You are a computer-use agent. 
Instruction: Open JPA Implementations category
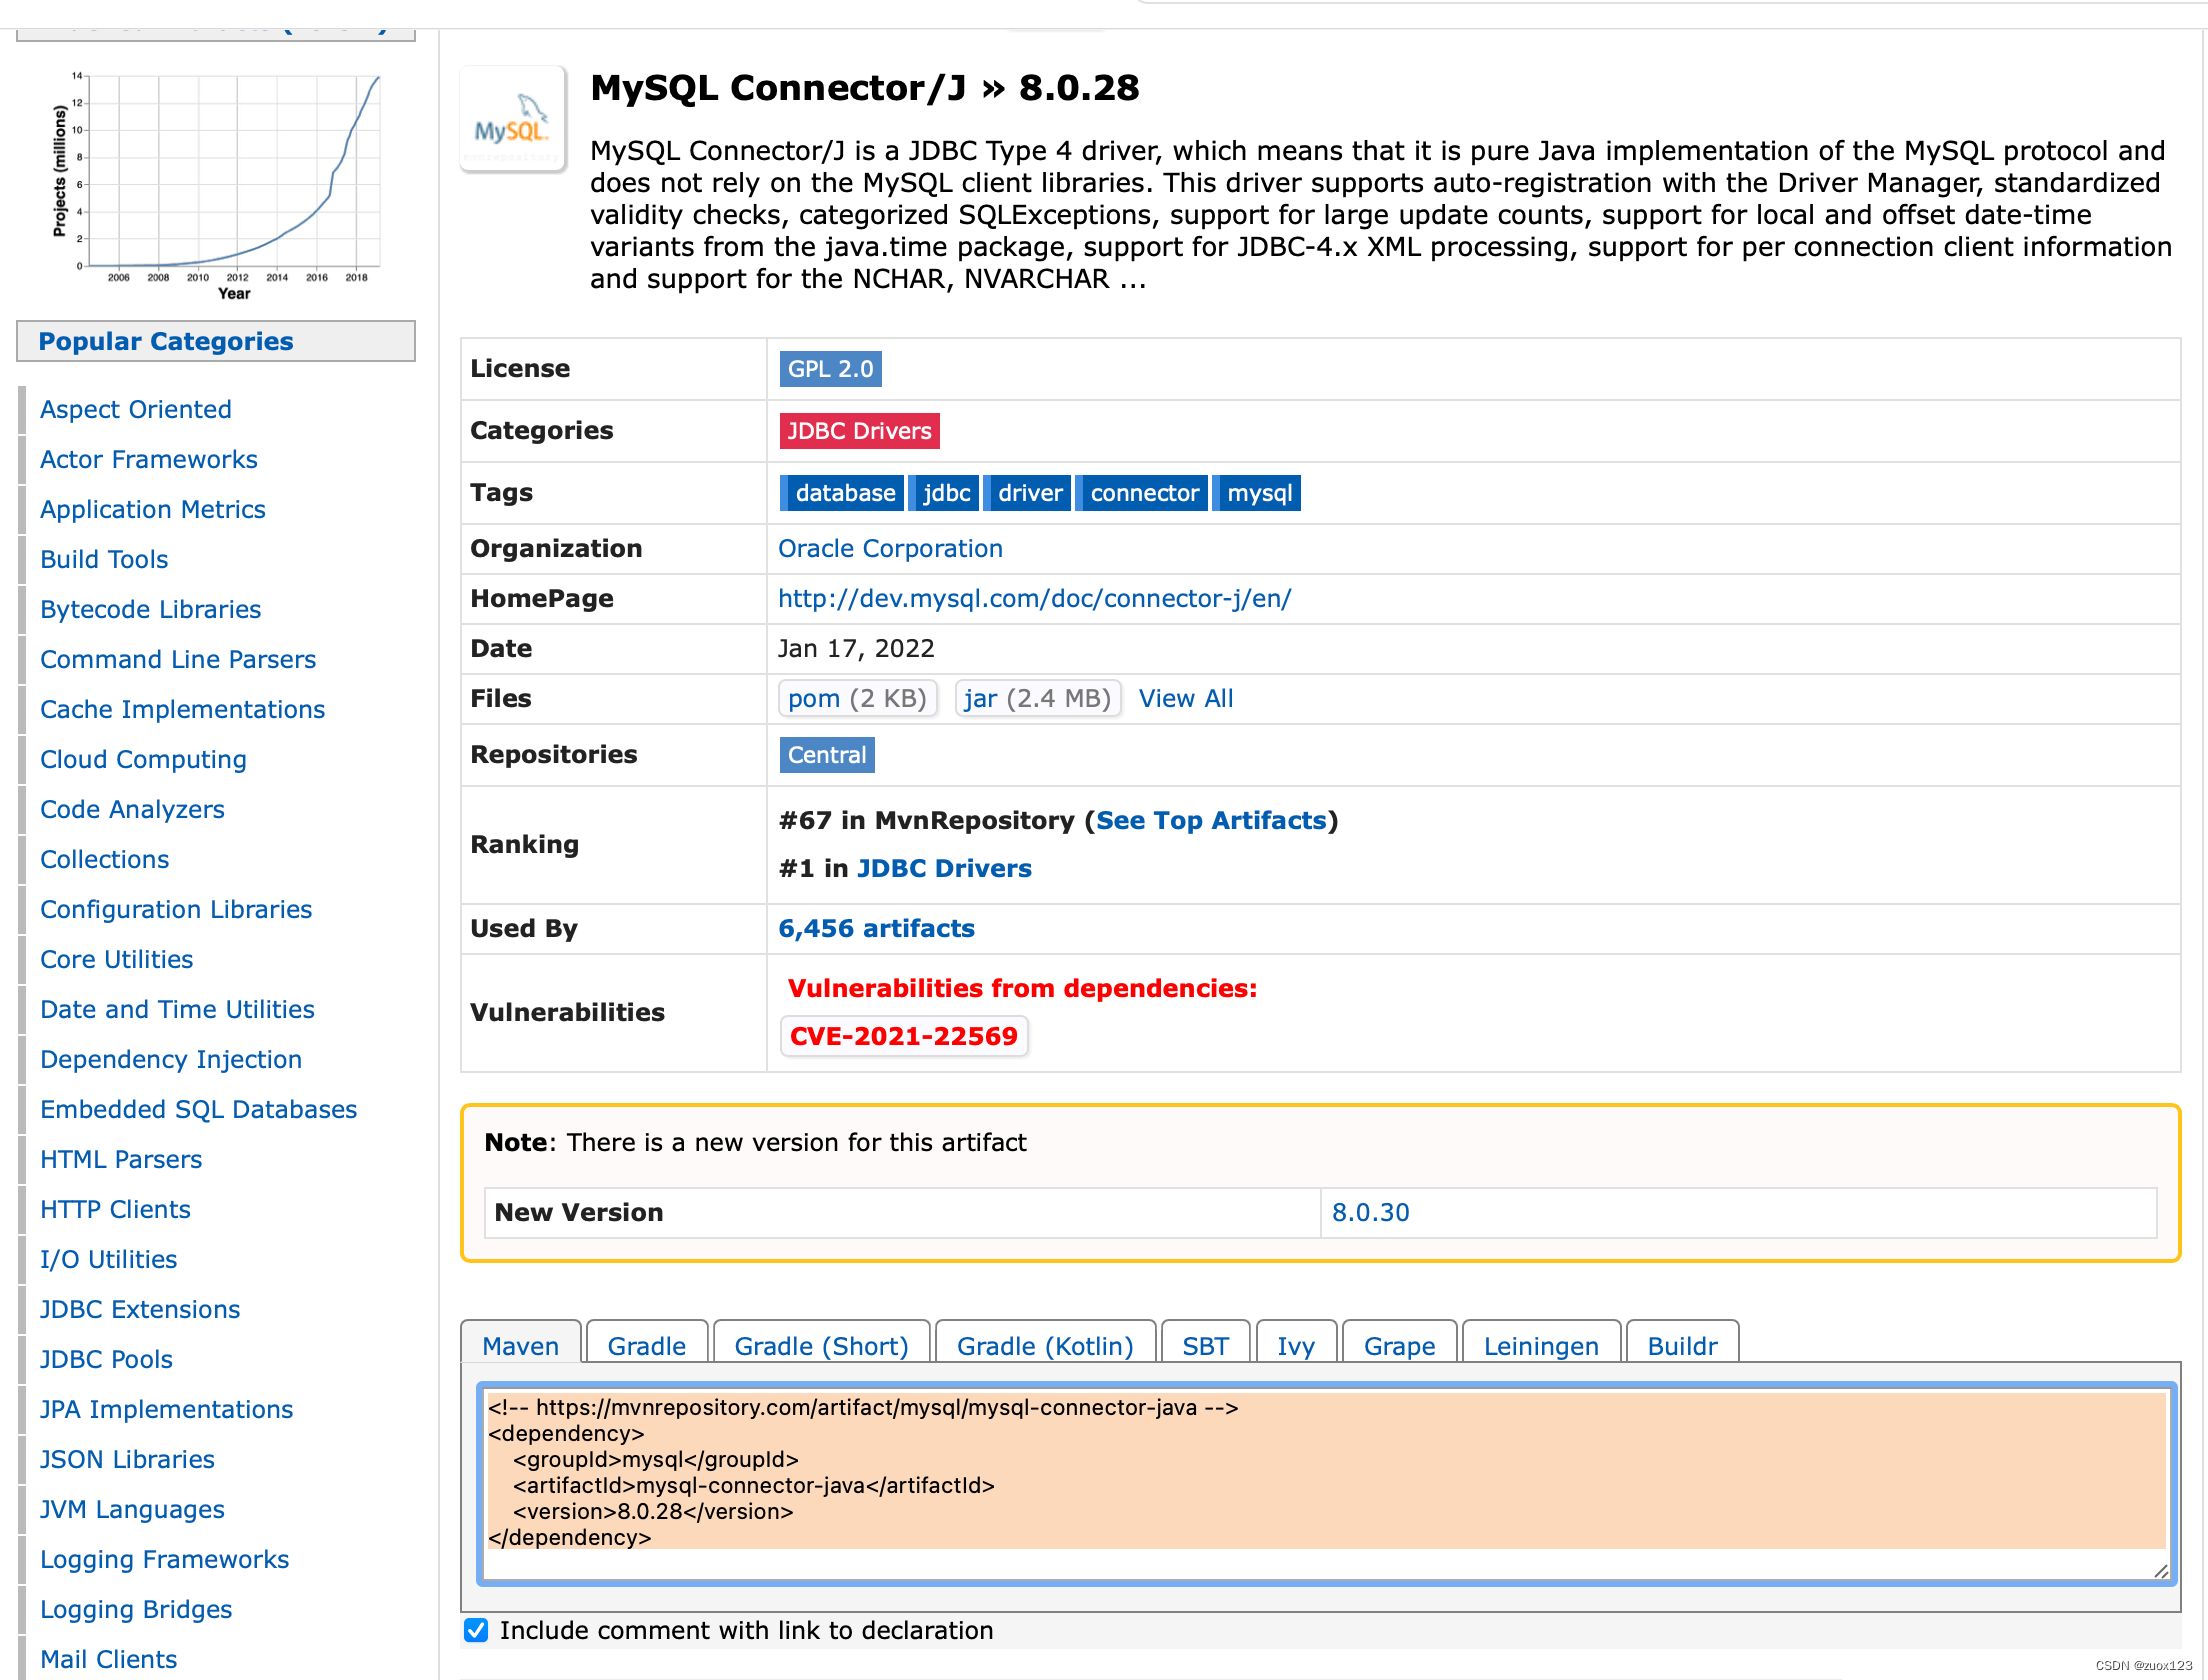tap(166, 1410)
